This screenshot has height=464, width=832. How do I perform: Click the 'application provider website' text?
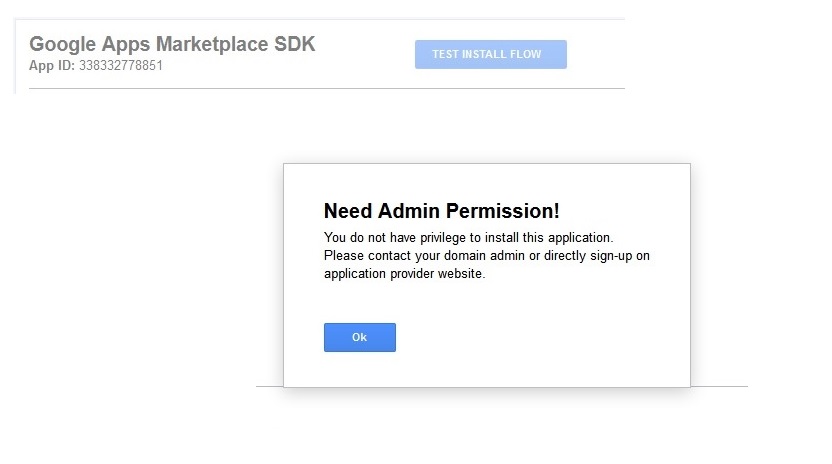[x=404, y=274]
